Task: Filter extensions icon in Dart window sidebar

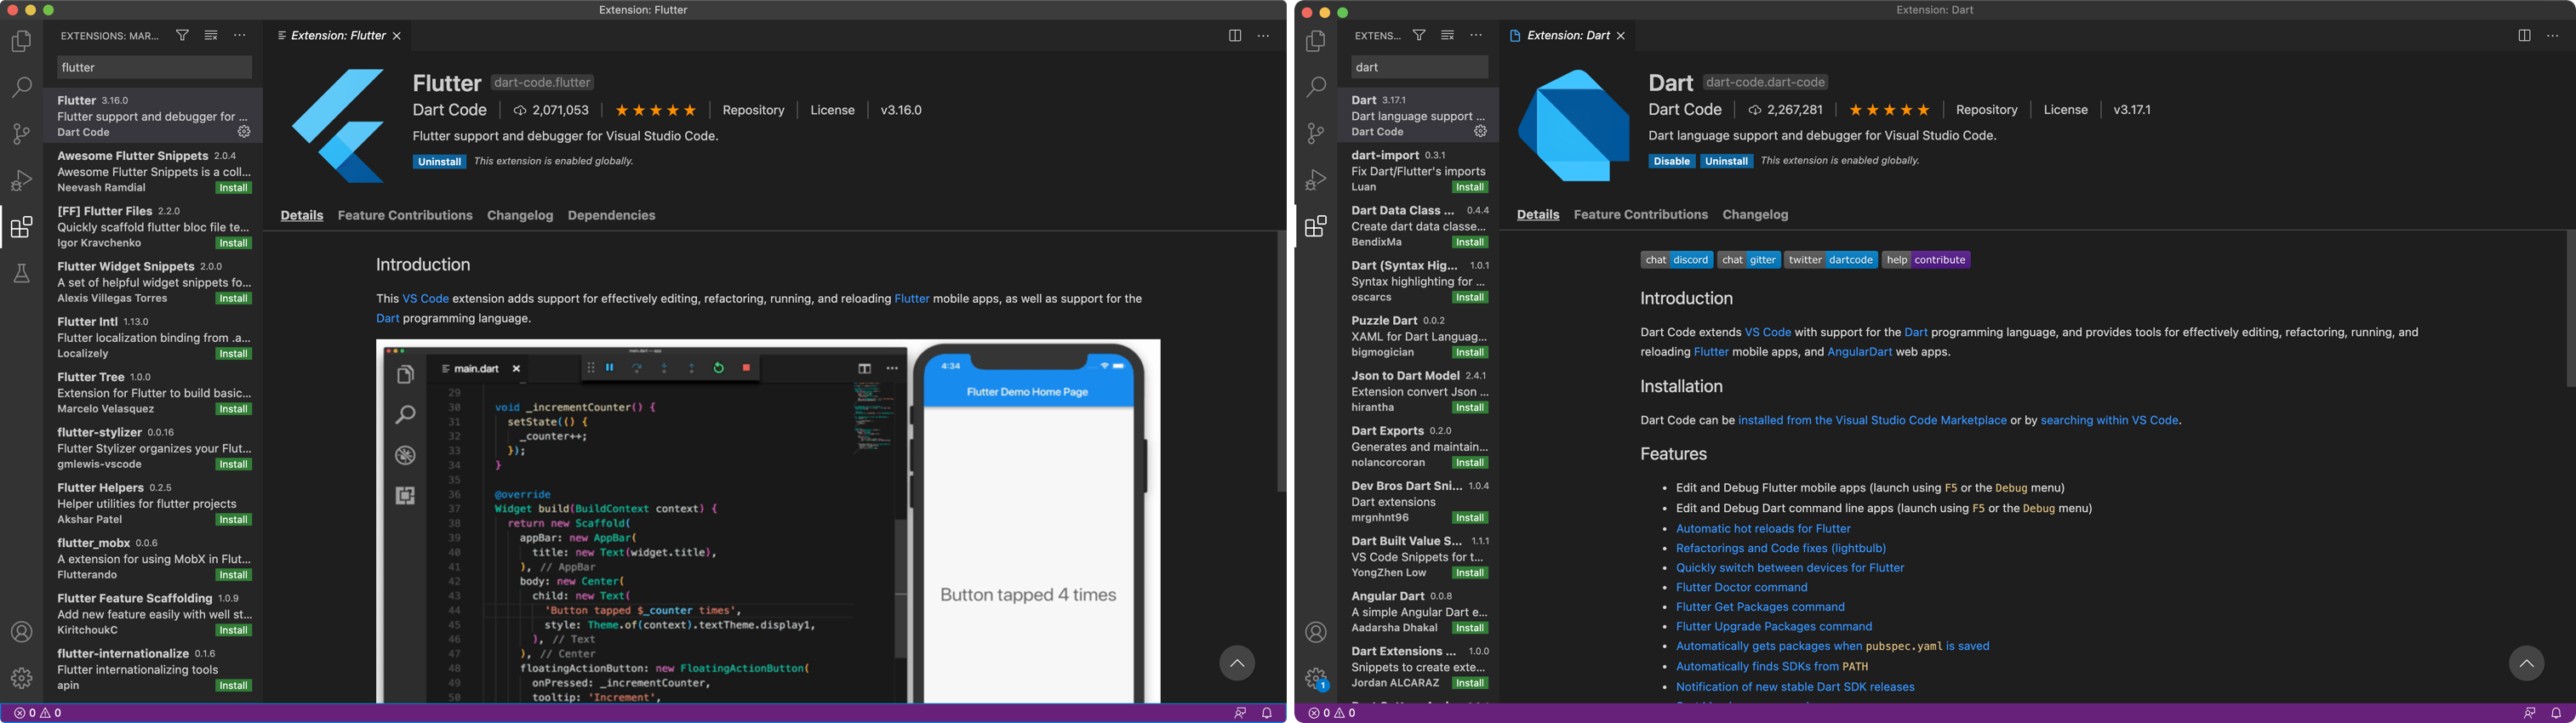Action: 1419,35
